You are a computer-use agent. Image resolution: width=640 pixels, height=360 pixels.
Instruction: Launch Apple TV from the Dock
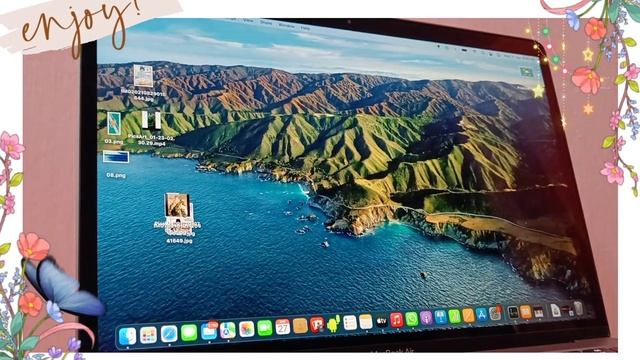click(x=381, y=321)
